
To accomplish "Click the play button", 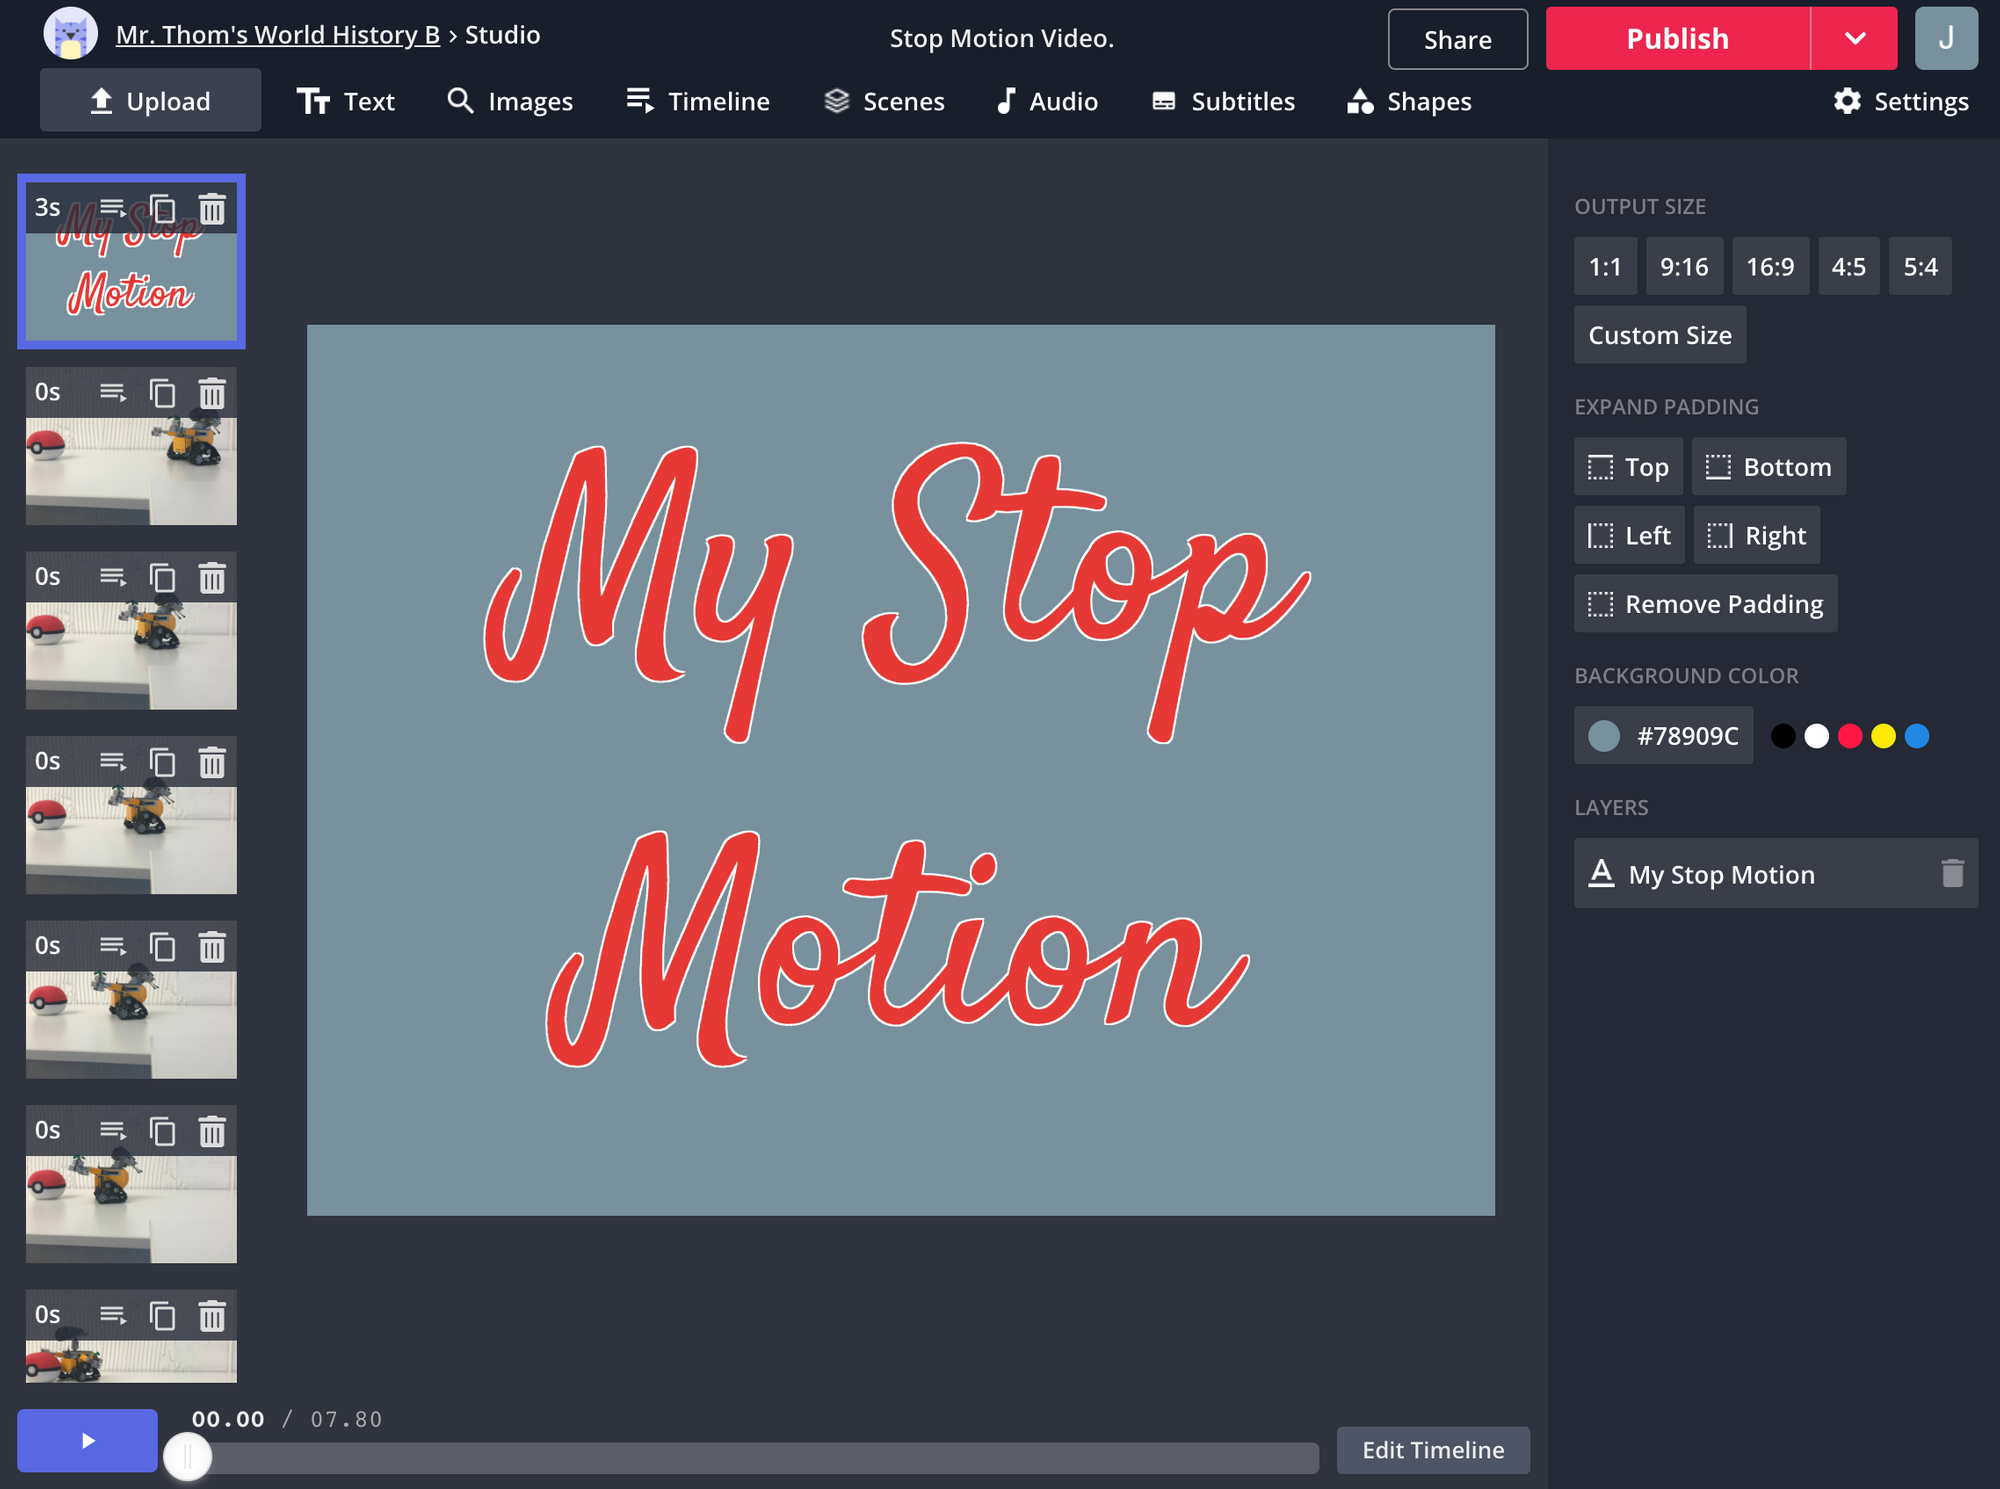I will pyautogui.click(x=87, y=1440).
